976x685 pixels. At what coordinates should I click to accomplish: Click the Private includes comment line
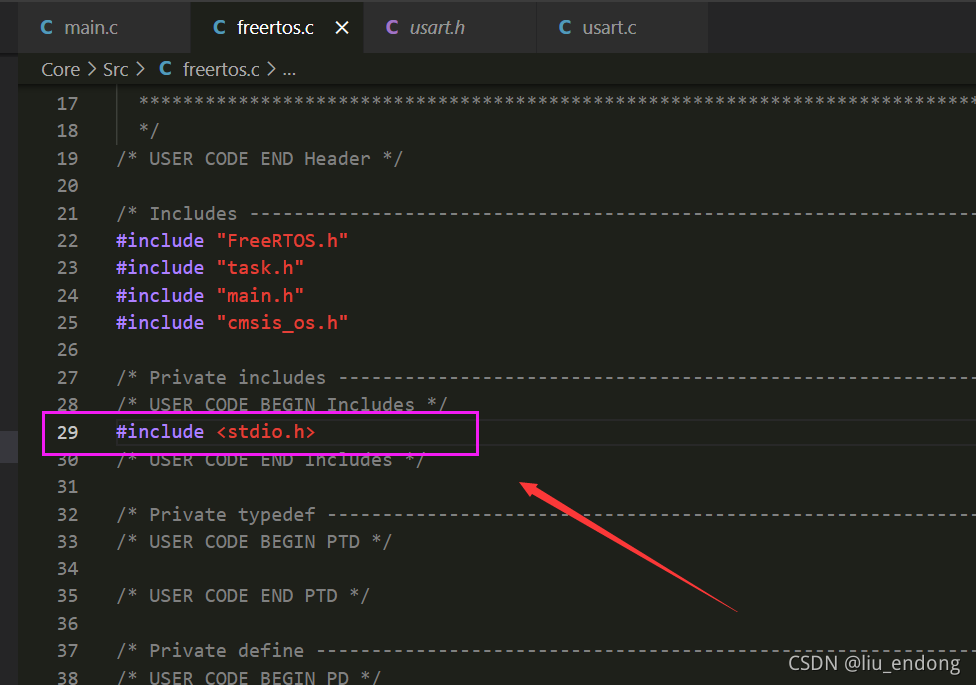tap(546, 377)
